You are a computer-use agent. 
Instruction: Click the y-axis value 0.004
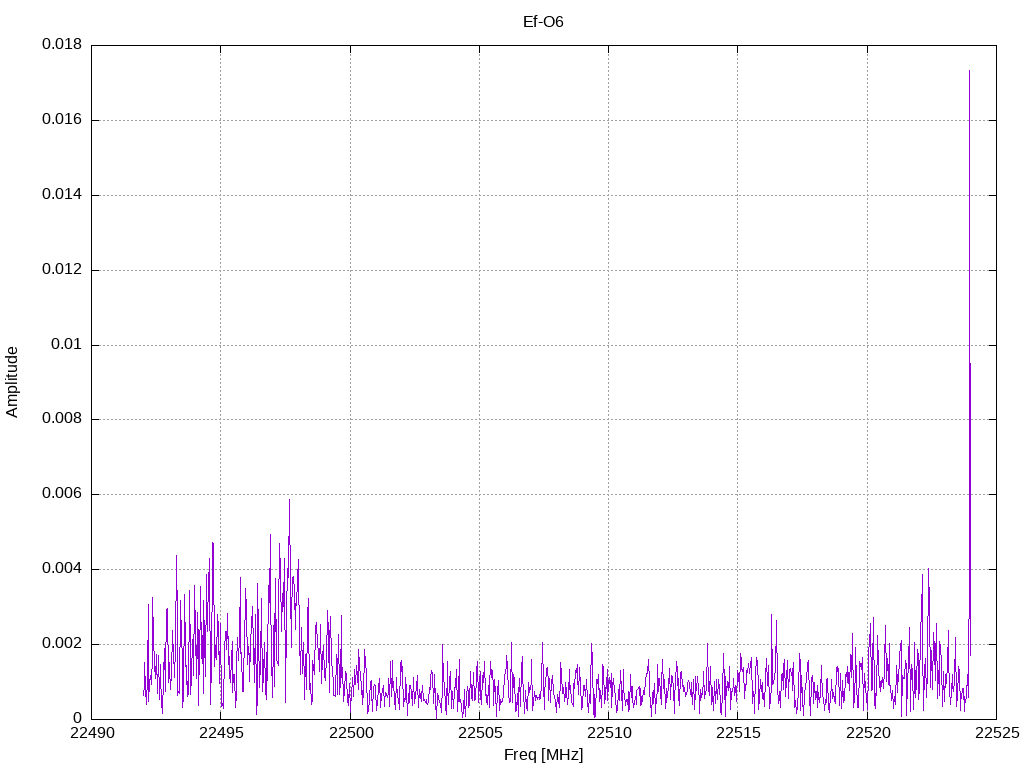pyautogui.click(x=62, y=569)
